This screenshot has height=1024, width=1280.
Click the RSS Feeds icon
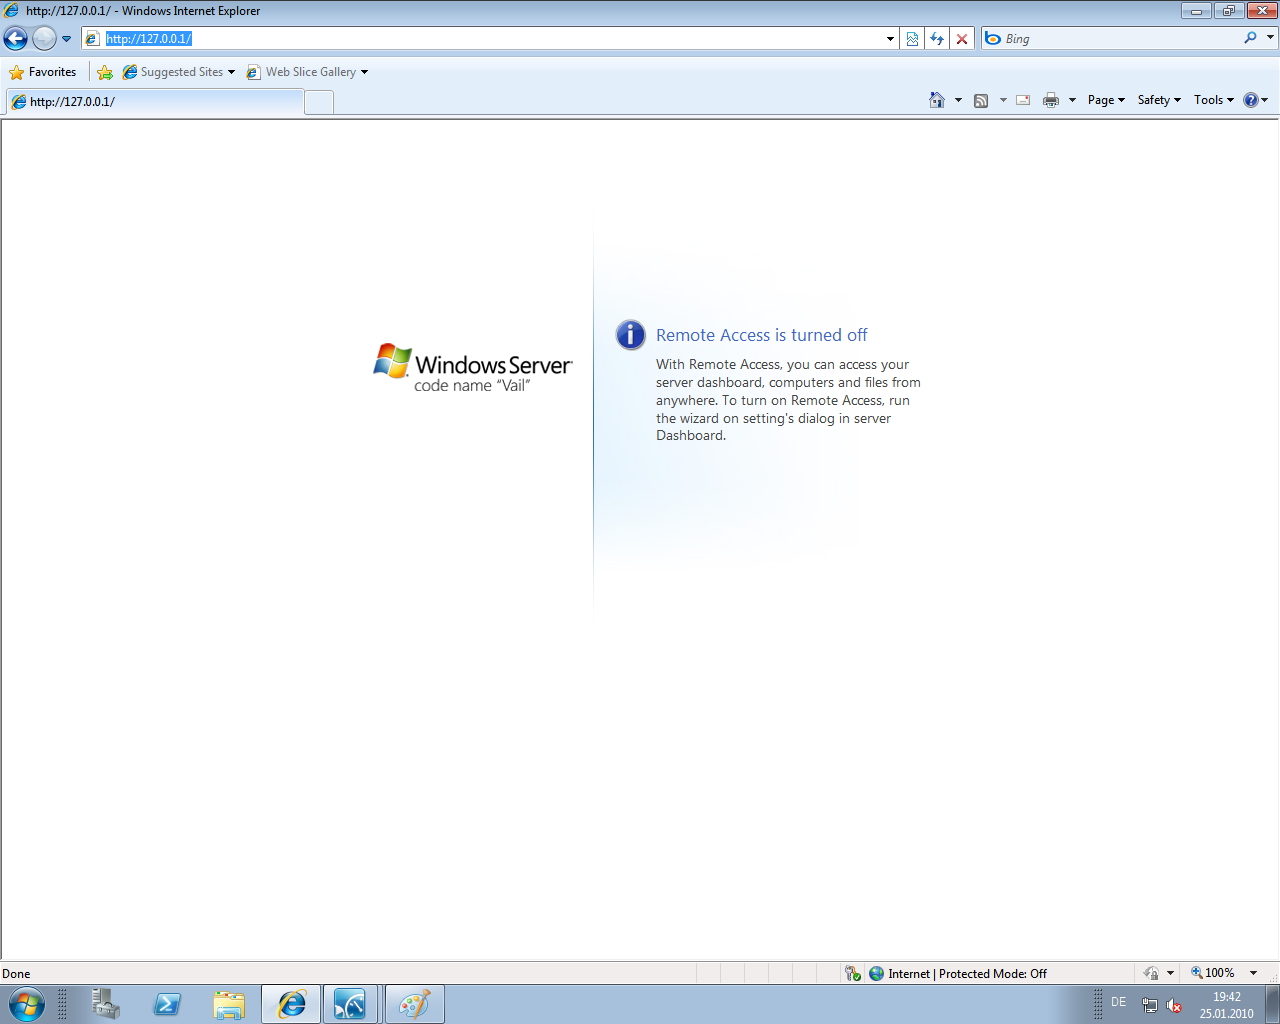981,100
